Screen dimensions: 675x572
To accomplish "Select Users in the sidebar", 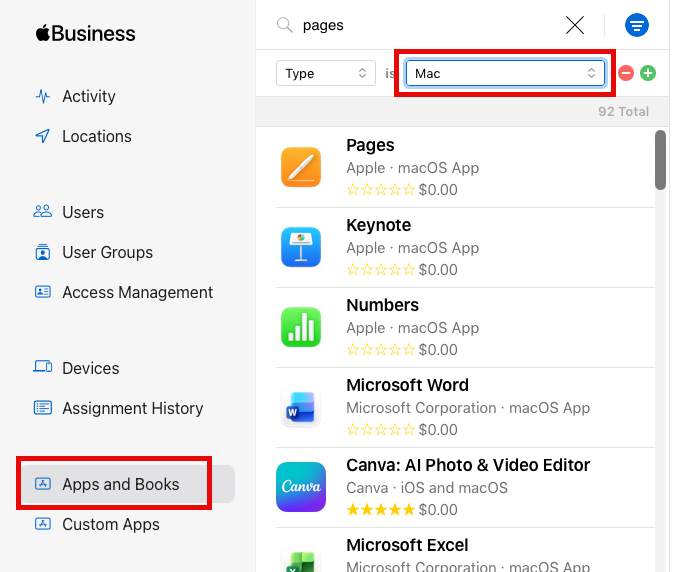I will 82,212.
